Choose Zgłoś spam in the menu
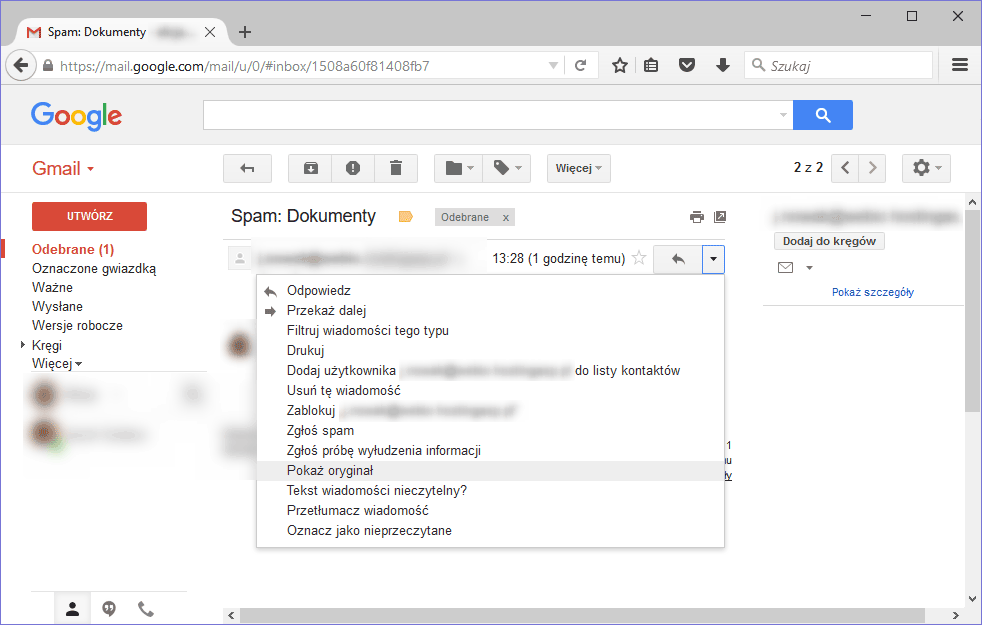Image resolution: width=982 pixels, height=625 pixels. coord(320,430)
